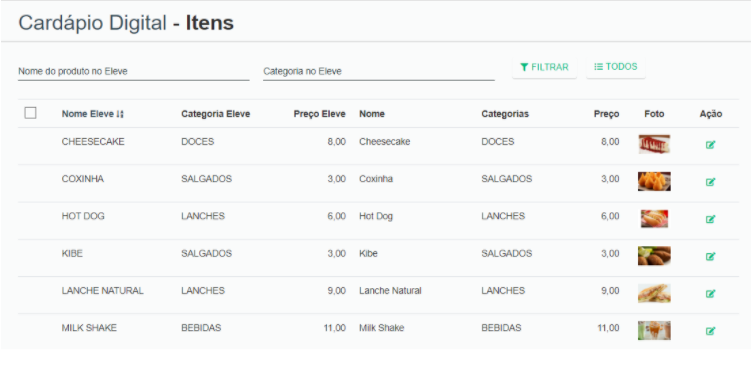Tick the select-all checkbox in header
751x374 pixels.
pos(30,113)
